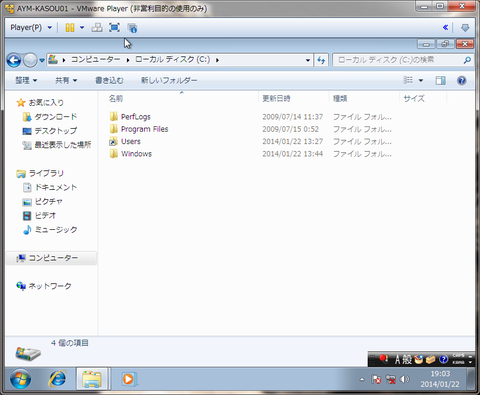
Task: Click コンピューター in address bar
Action: [96, 60]
